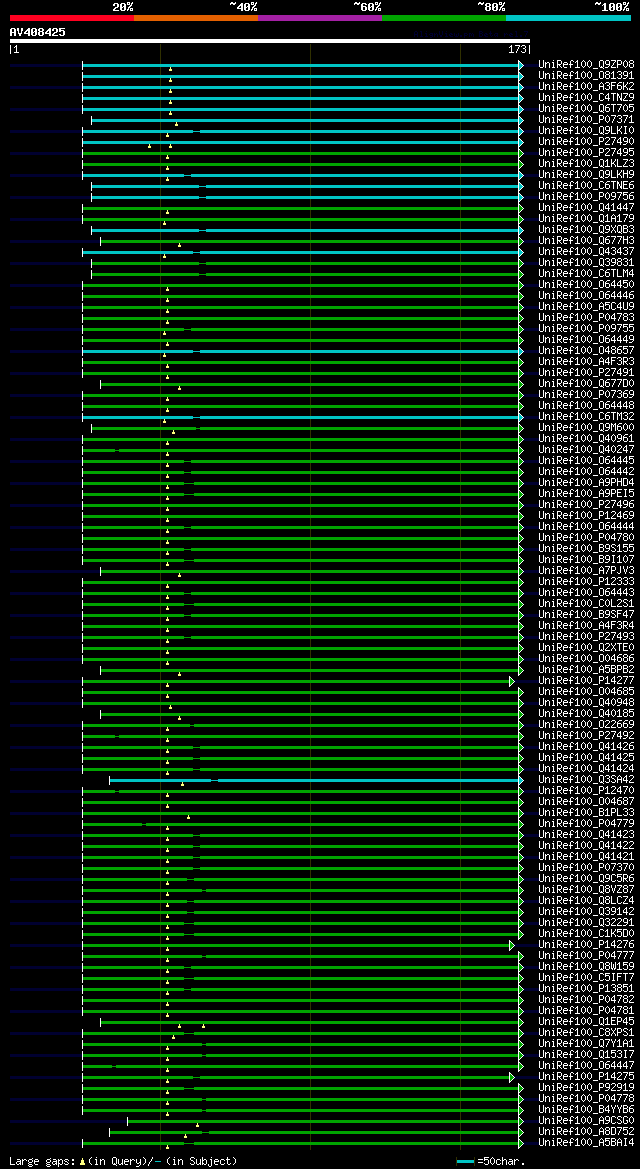Pick the UniRef100_B9S155 row label
This screenshot has height=1169, width=640.
586,549
